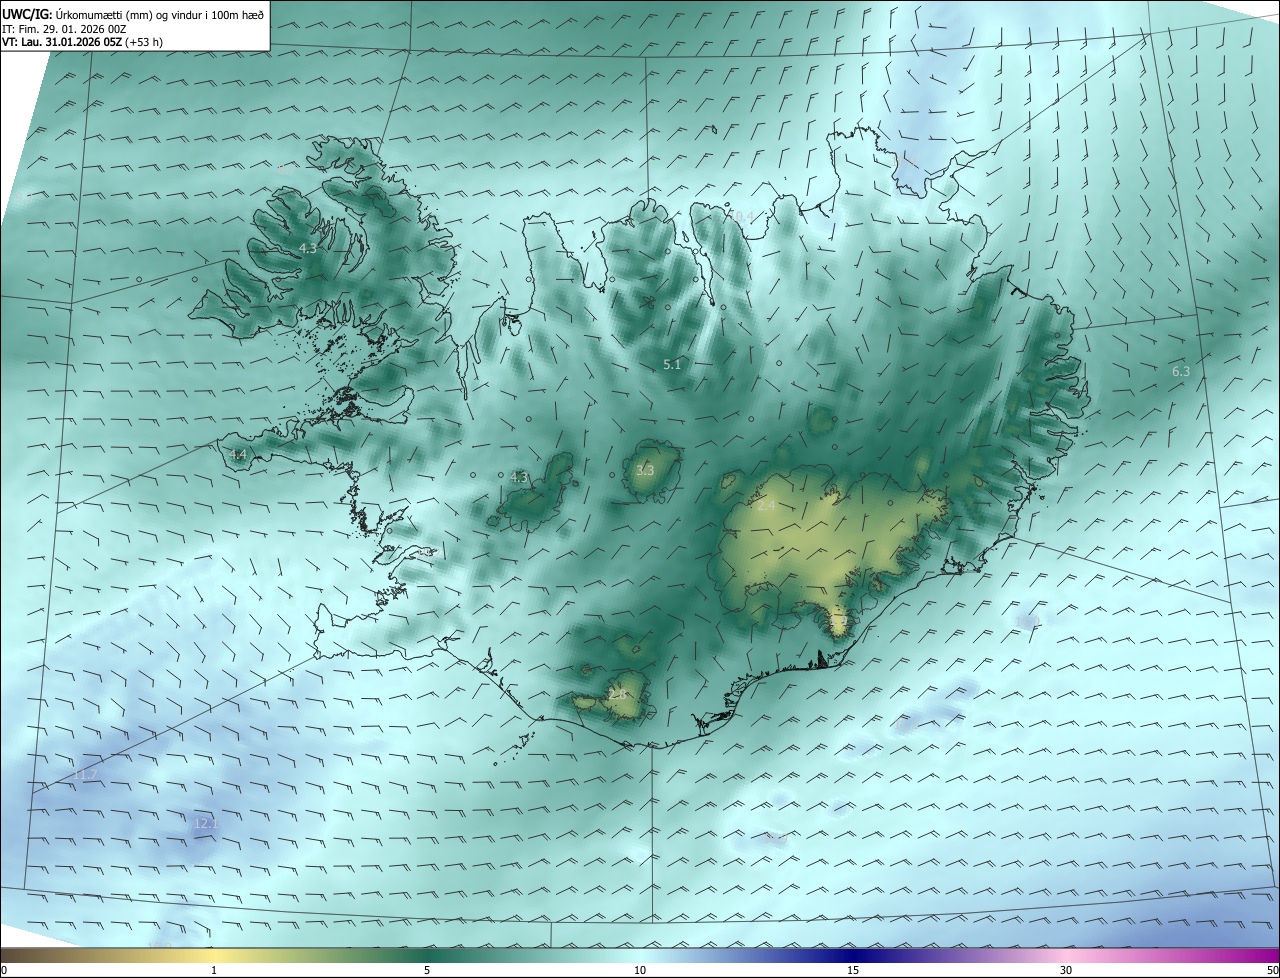The height and width of the screenshot is (978, 1280).
Task: Click the "11.7" value label on the map
Action: pyautogui.click(x=87, y=775)
